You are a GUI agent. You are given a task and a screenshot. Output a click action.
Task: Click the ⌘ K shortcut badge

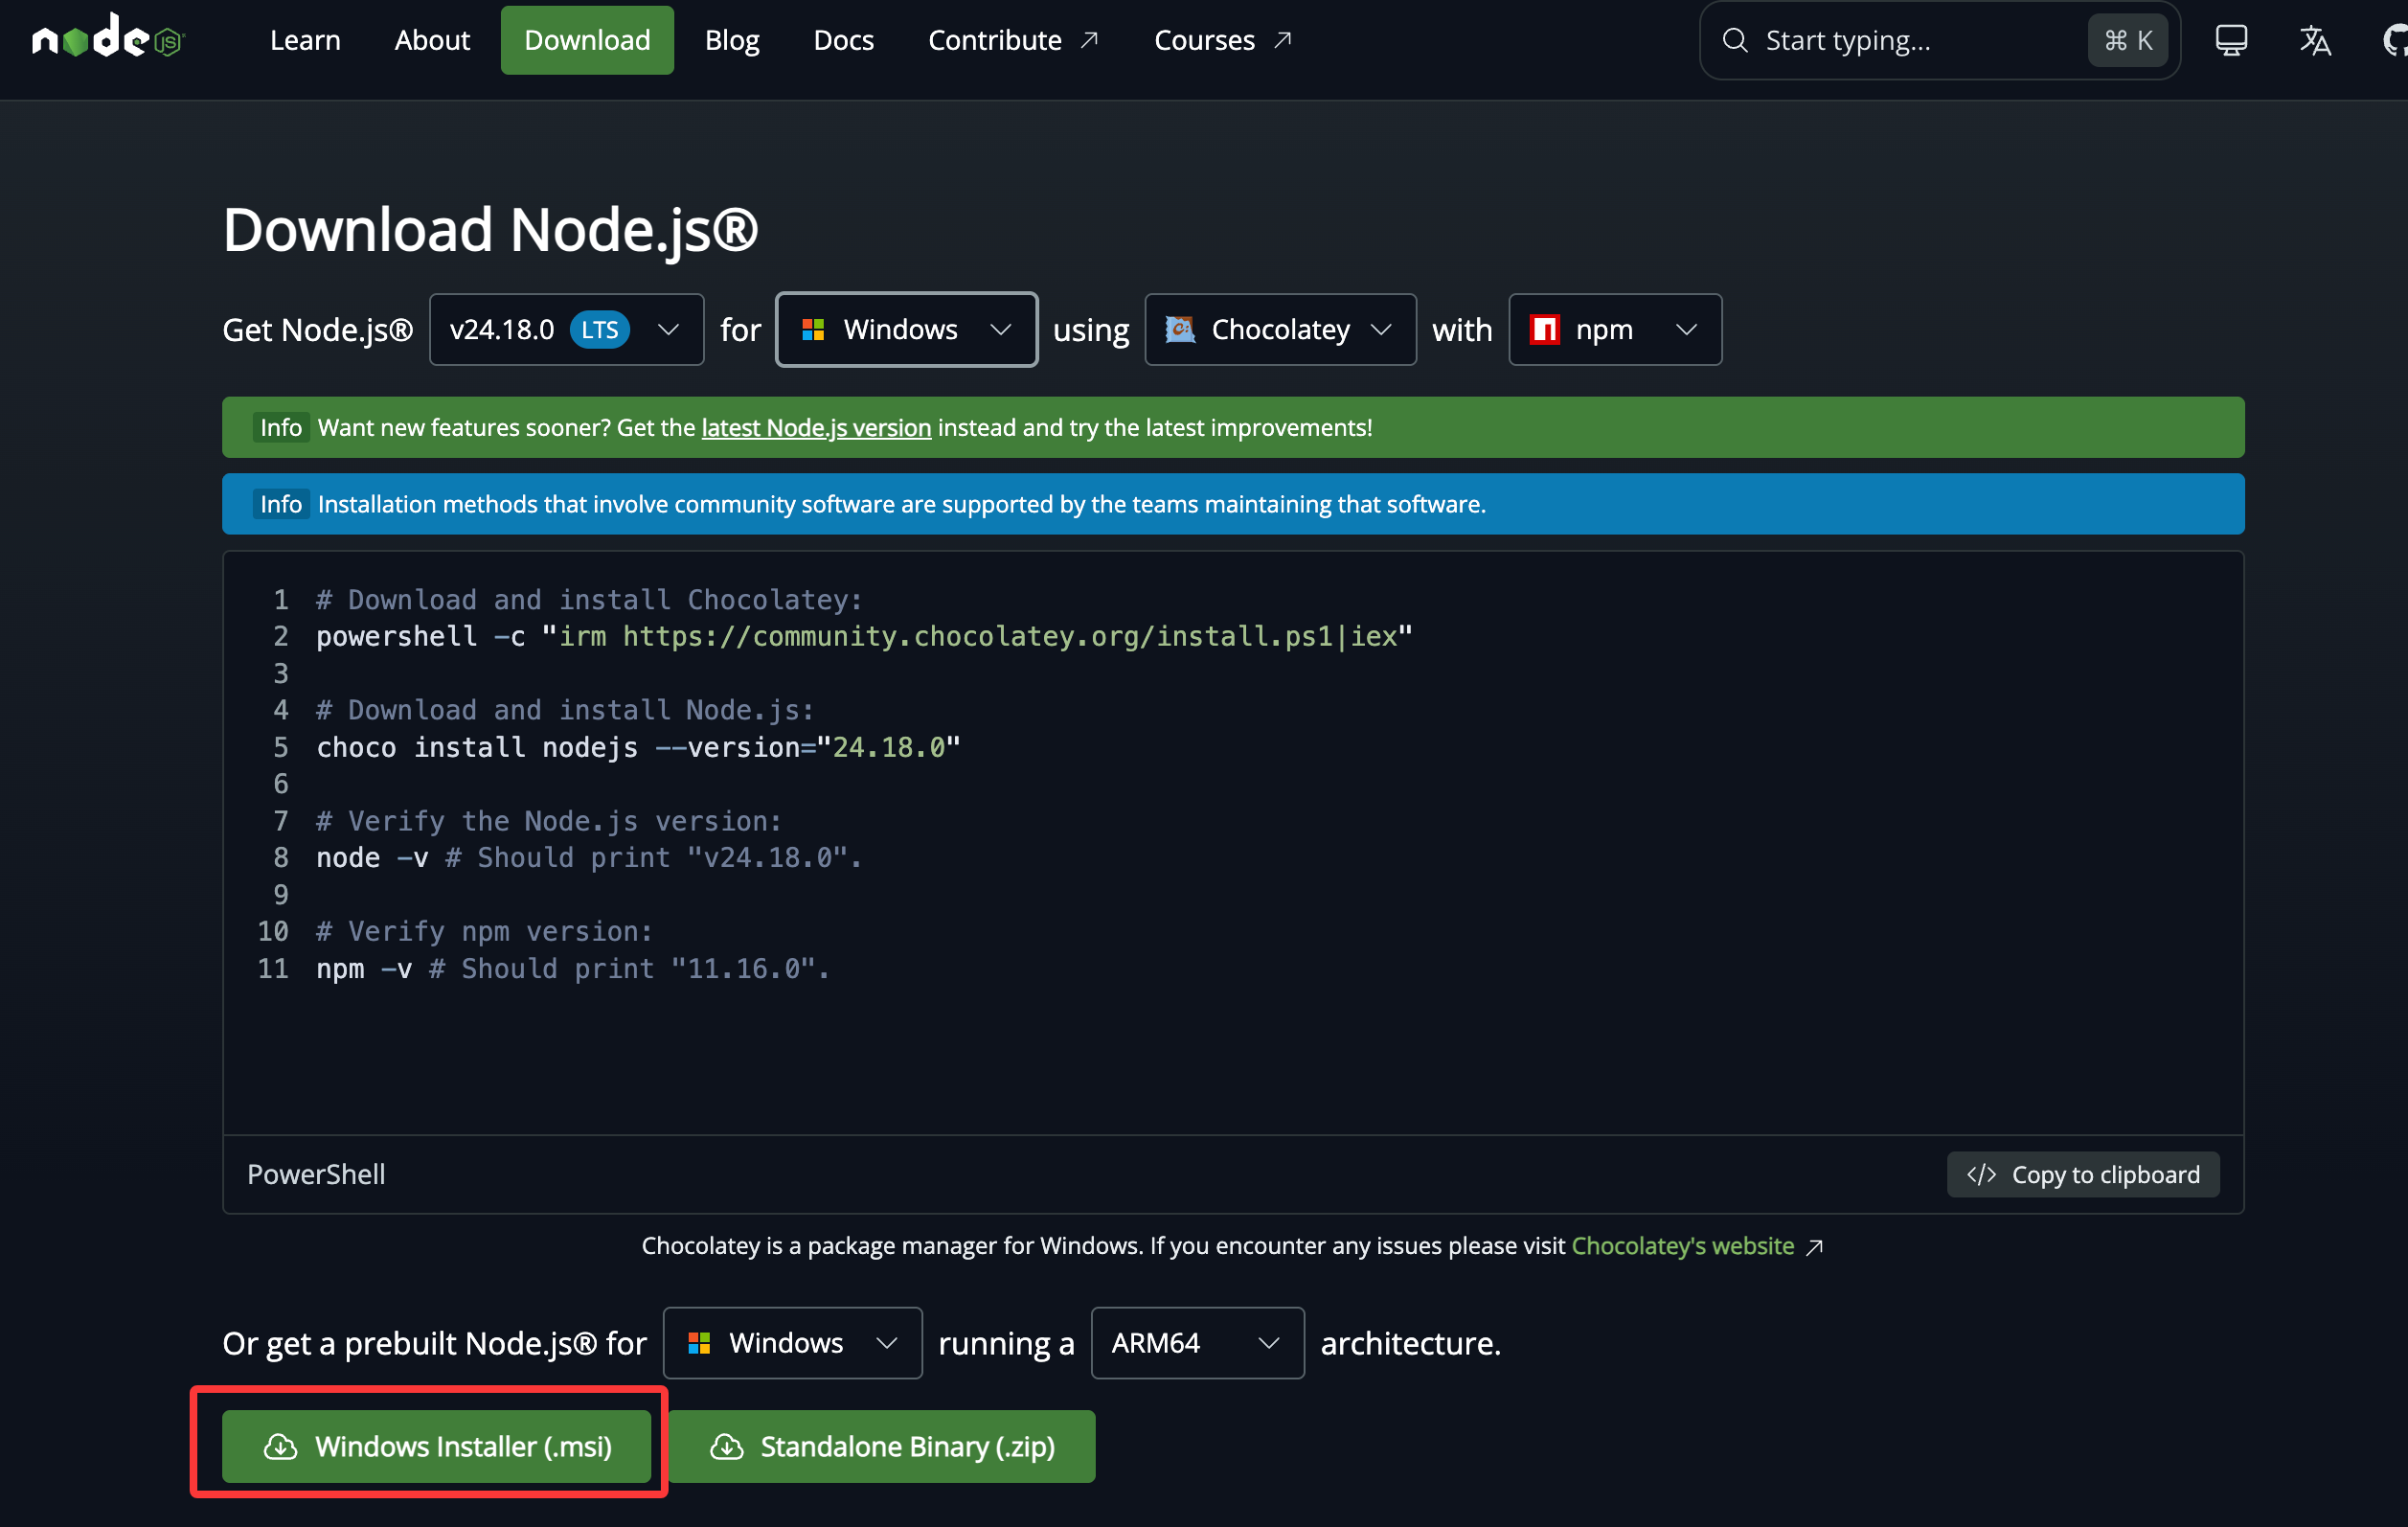click(2127, 40)
